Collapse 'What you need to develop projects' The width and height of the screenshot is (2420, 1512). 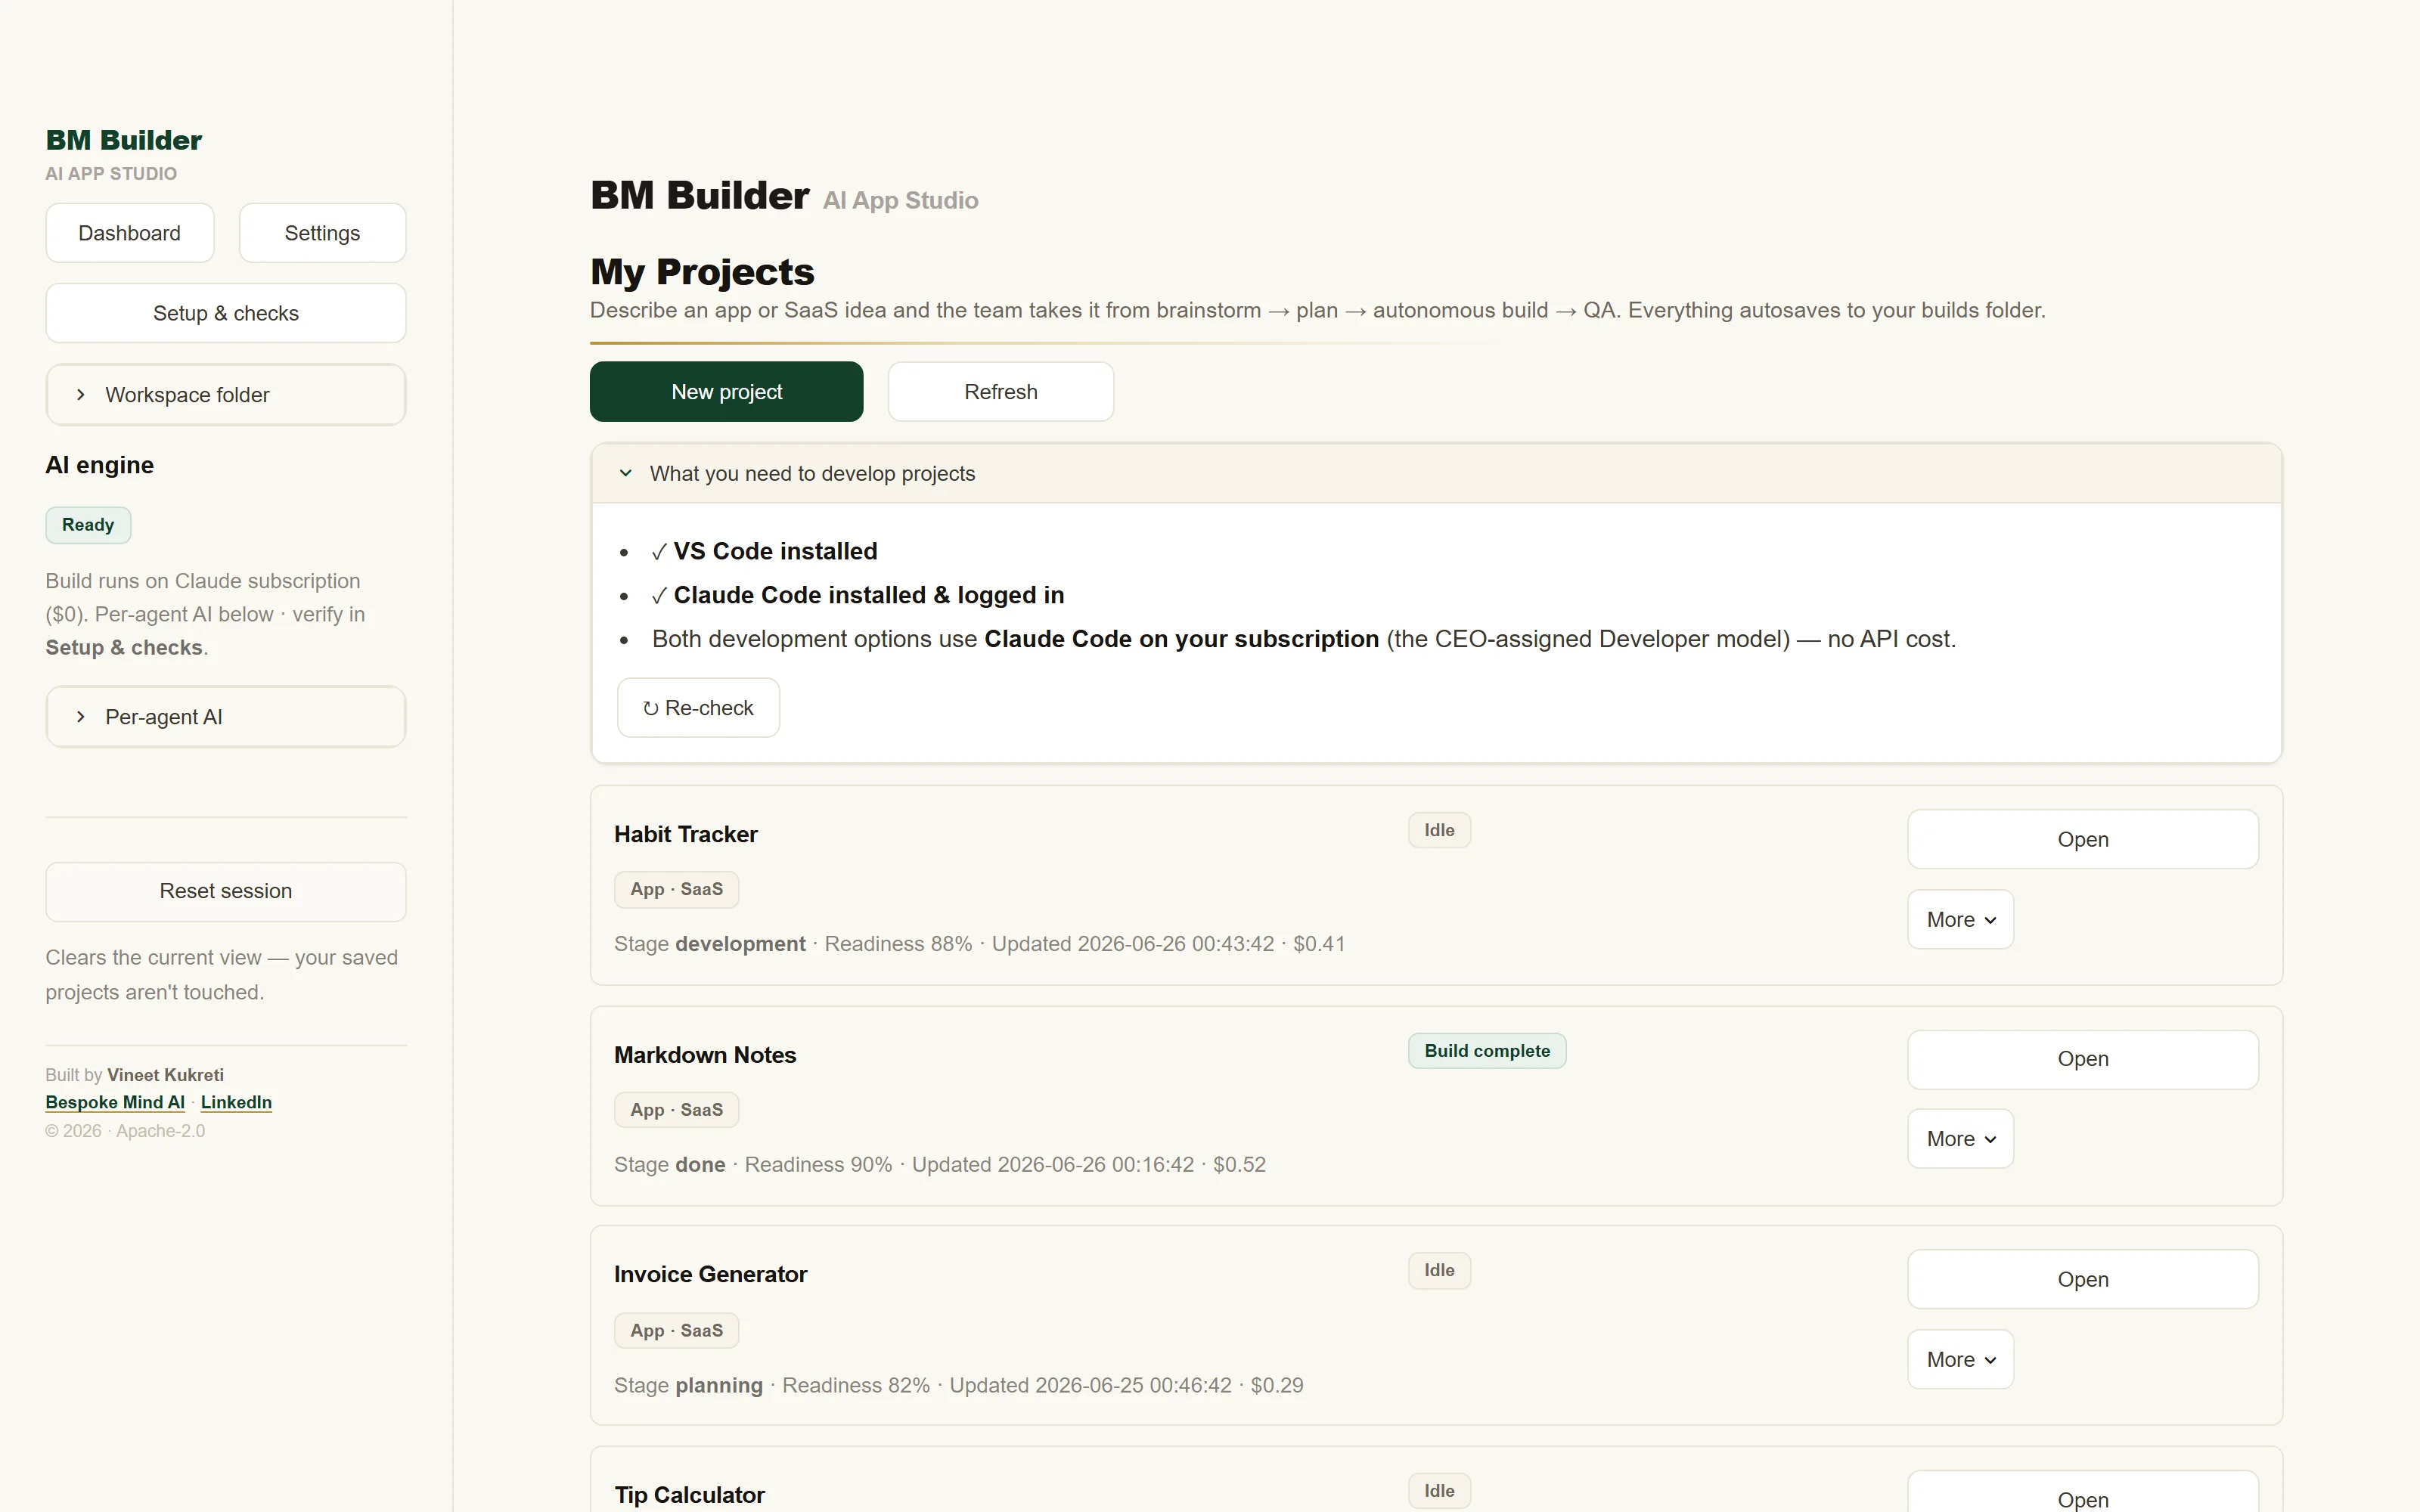coord(1436,474)
